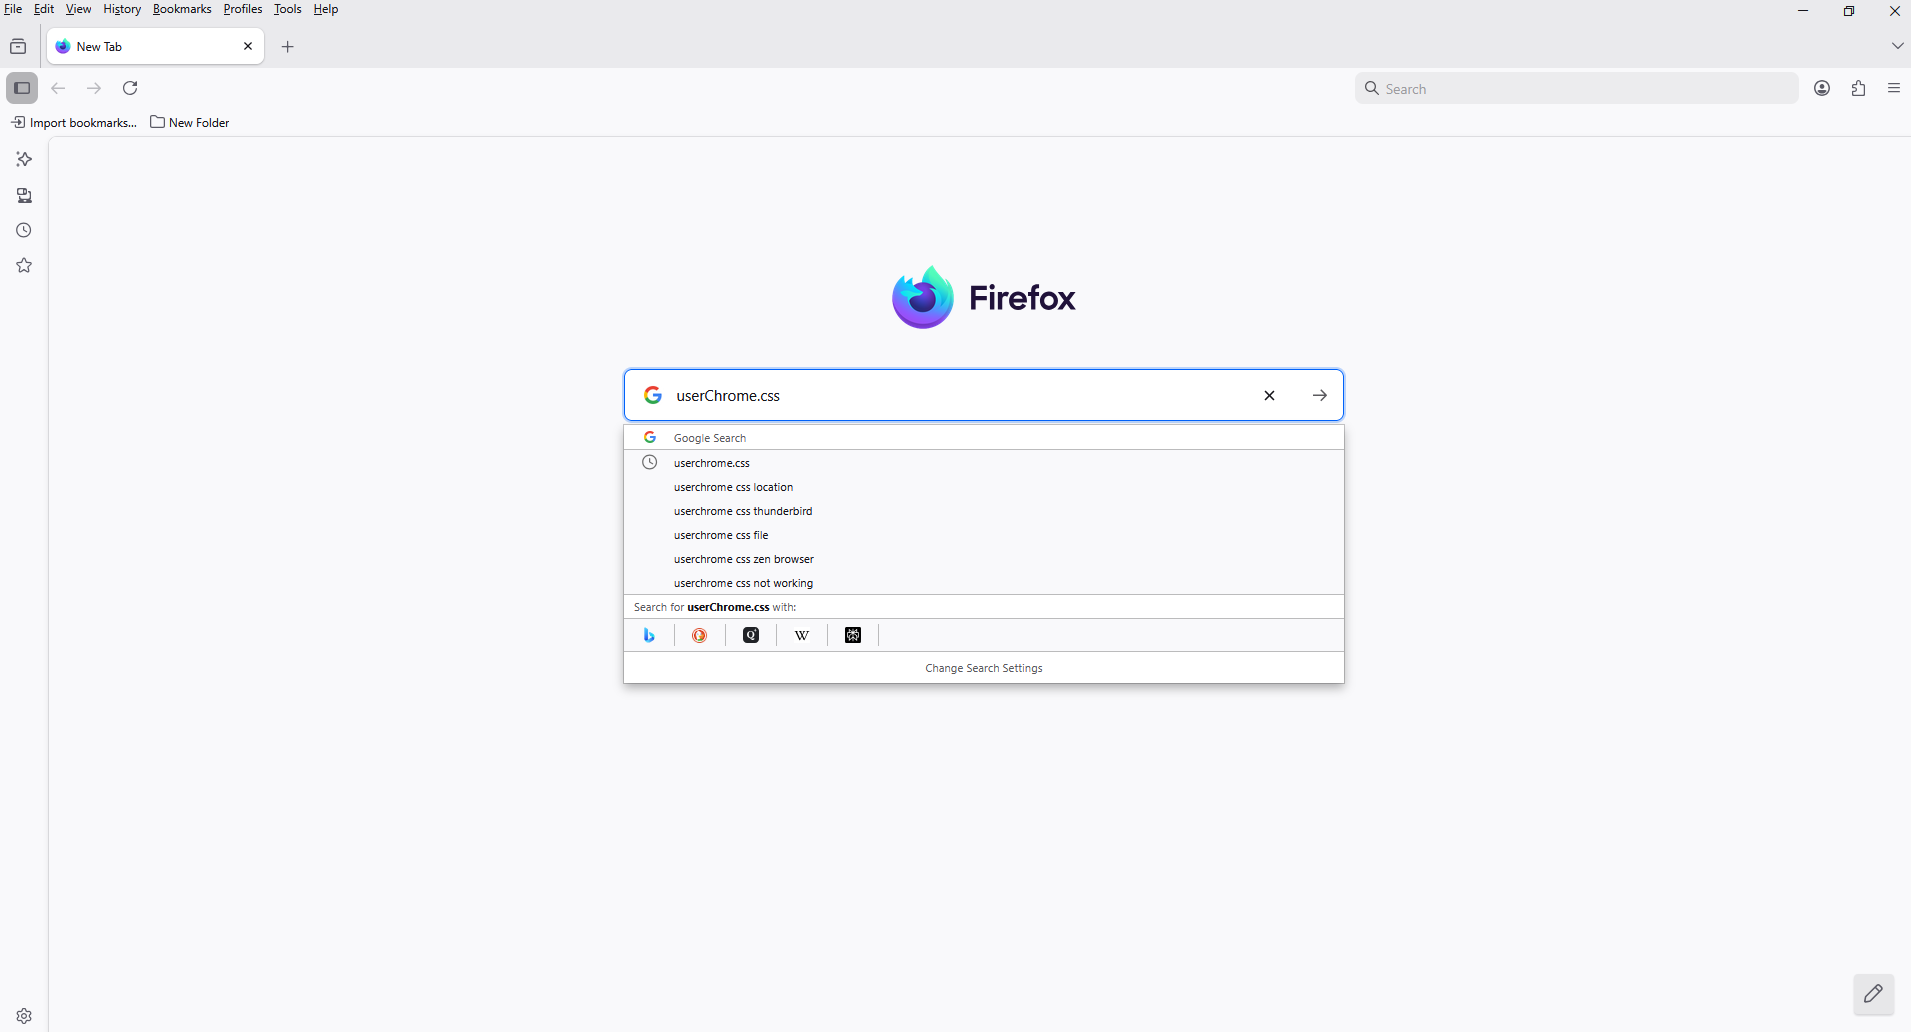The image size is (1911, 1032).
Task: Open the Help menu
Action: click(x=326, y=9)
